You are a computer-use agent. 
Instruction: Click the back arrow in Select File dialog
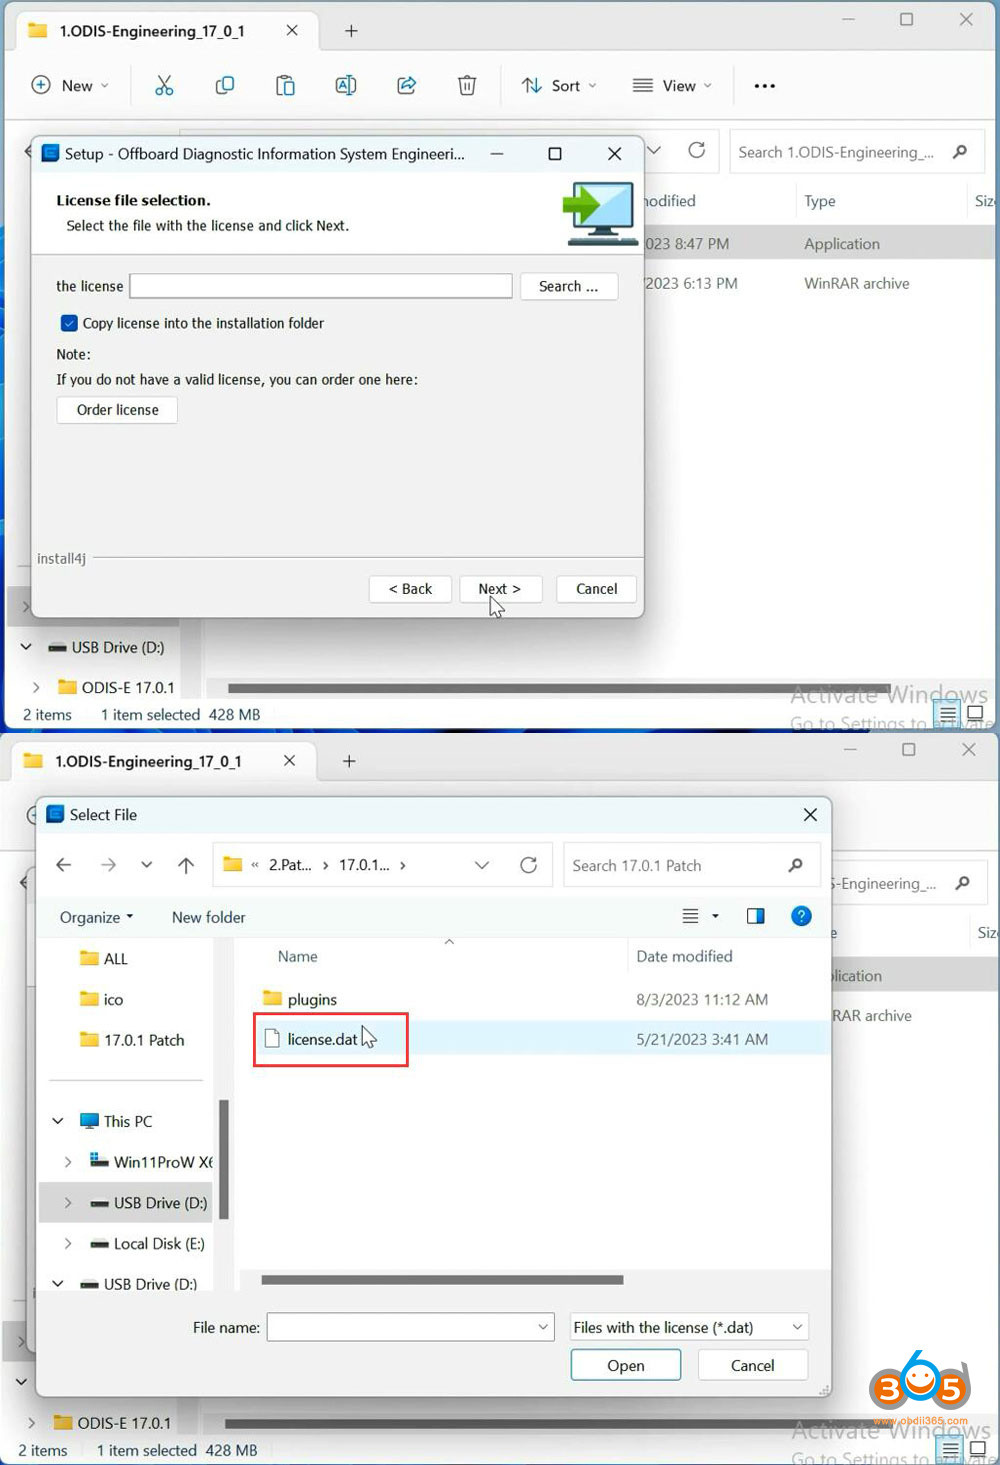tap(63, 864)
